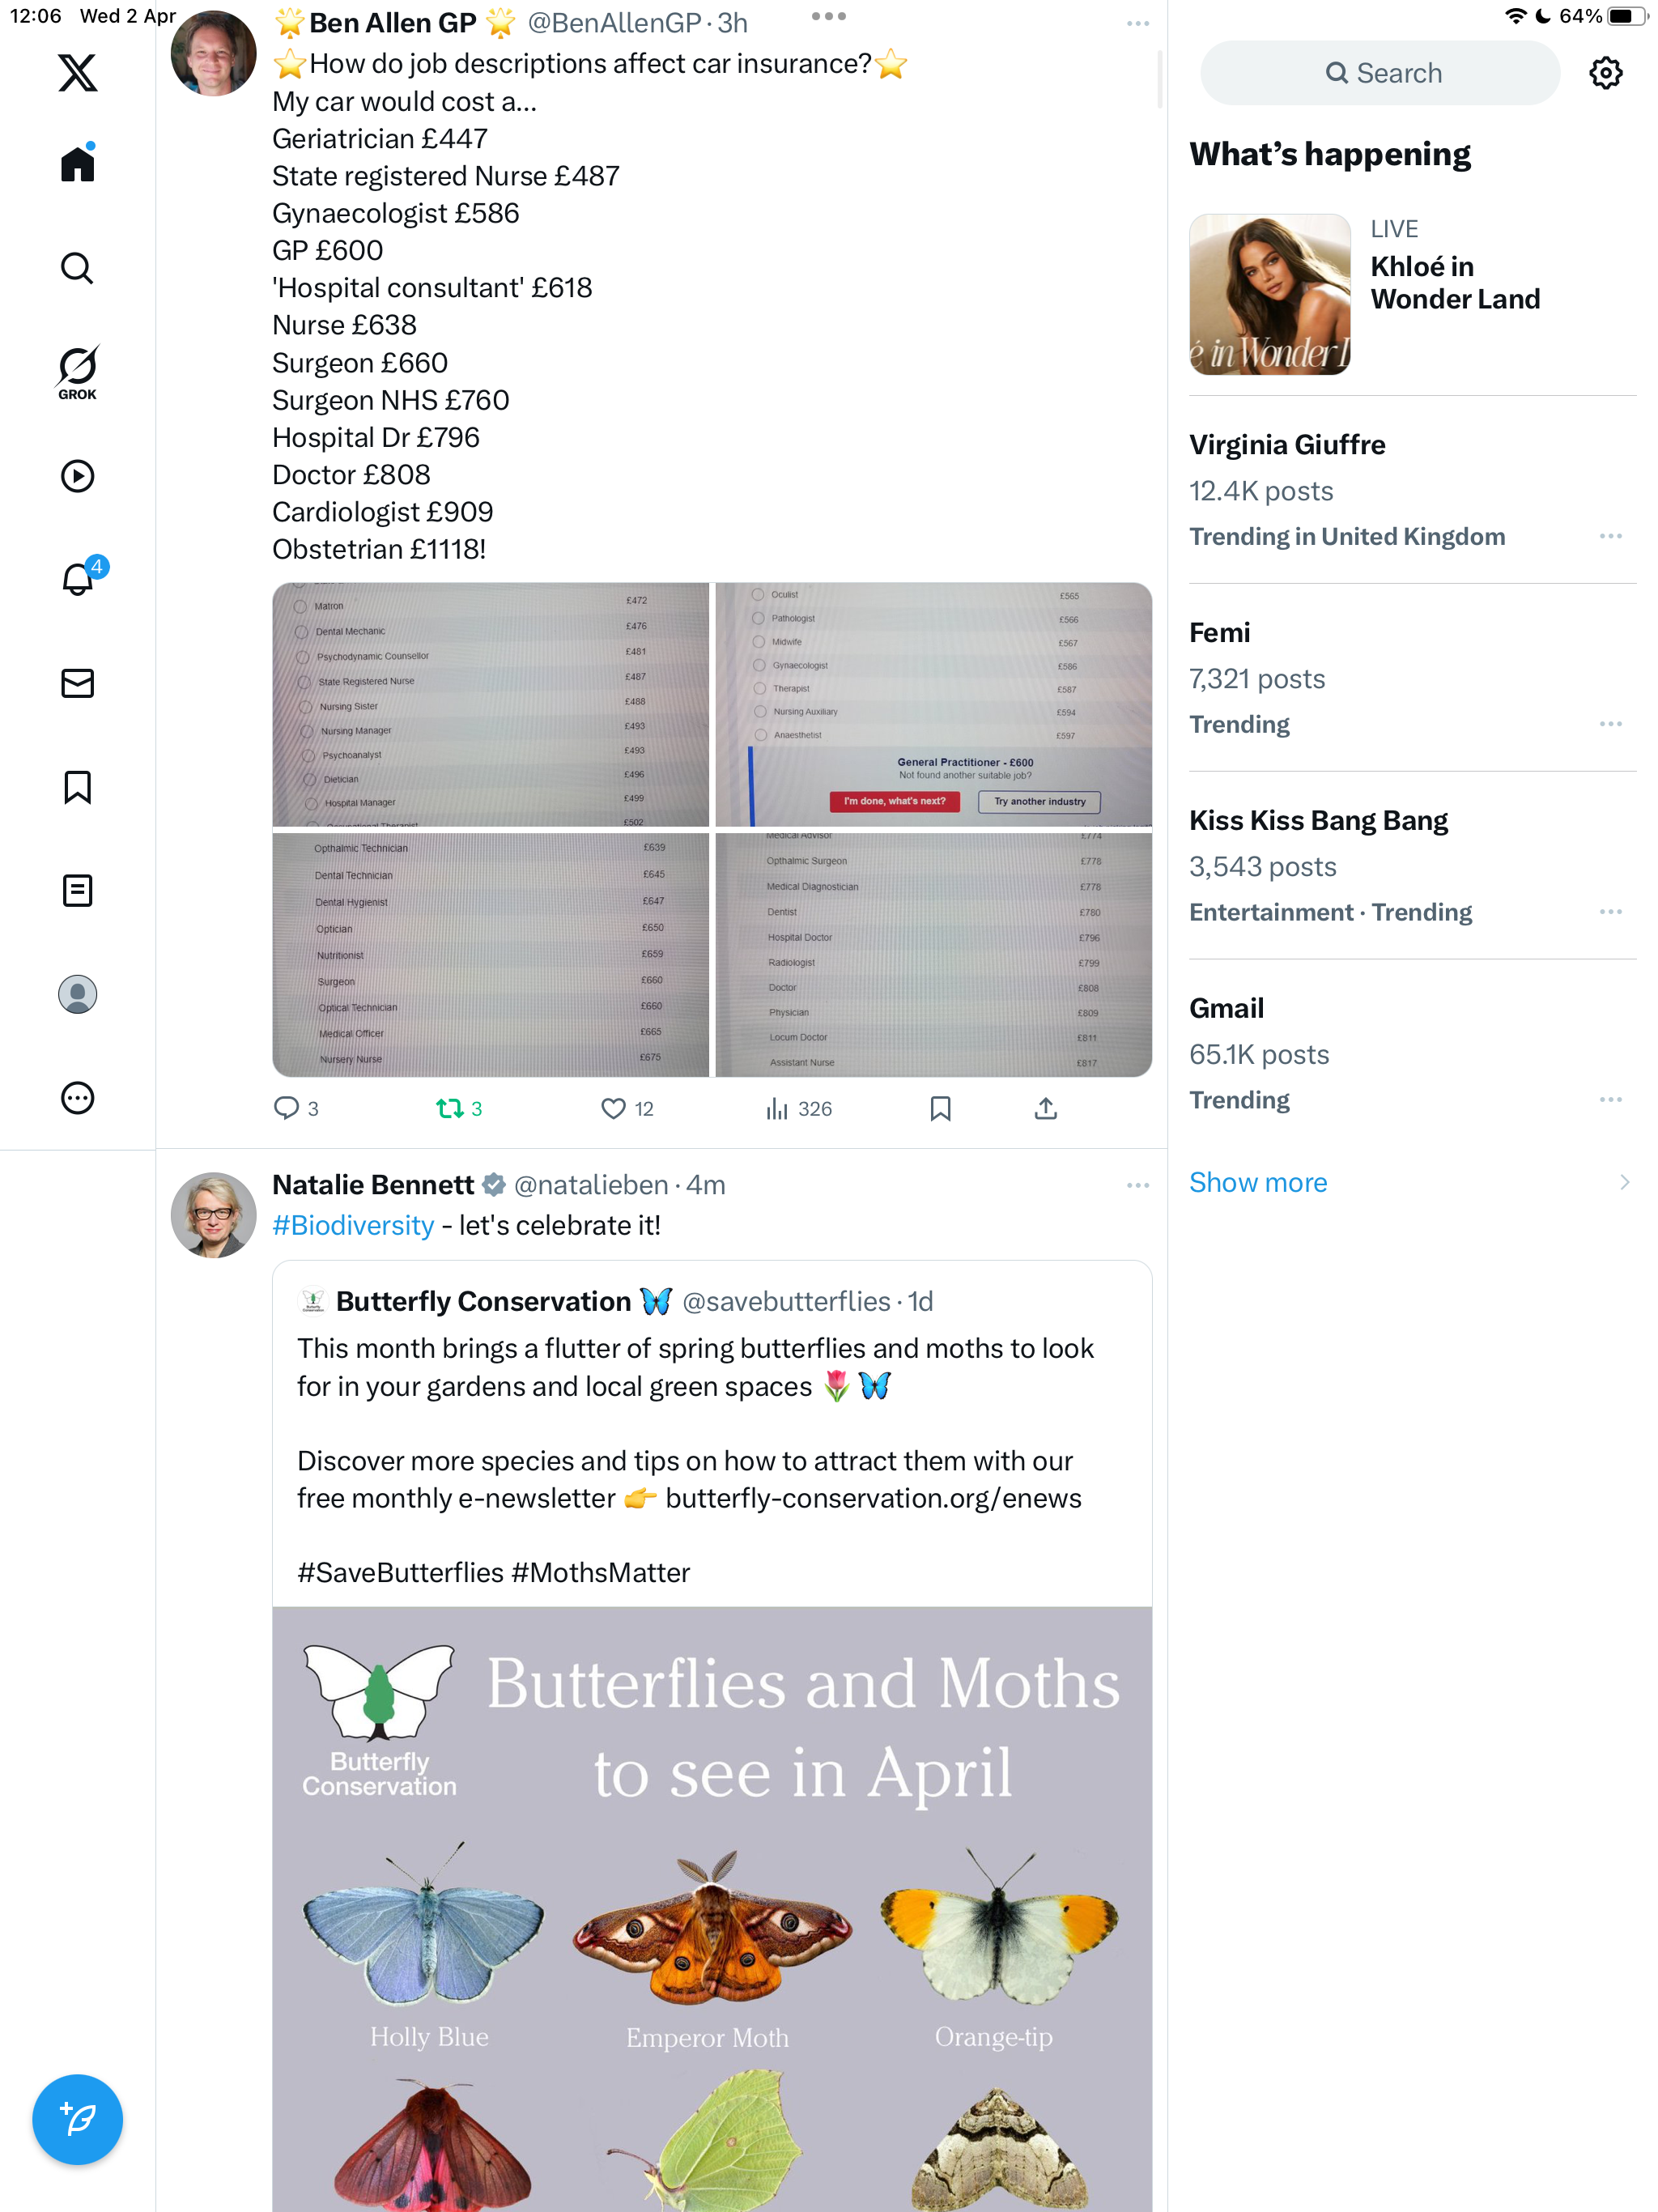
Task: Undo repost on Ben Allen's post
Action: [459, 1108]
